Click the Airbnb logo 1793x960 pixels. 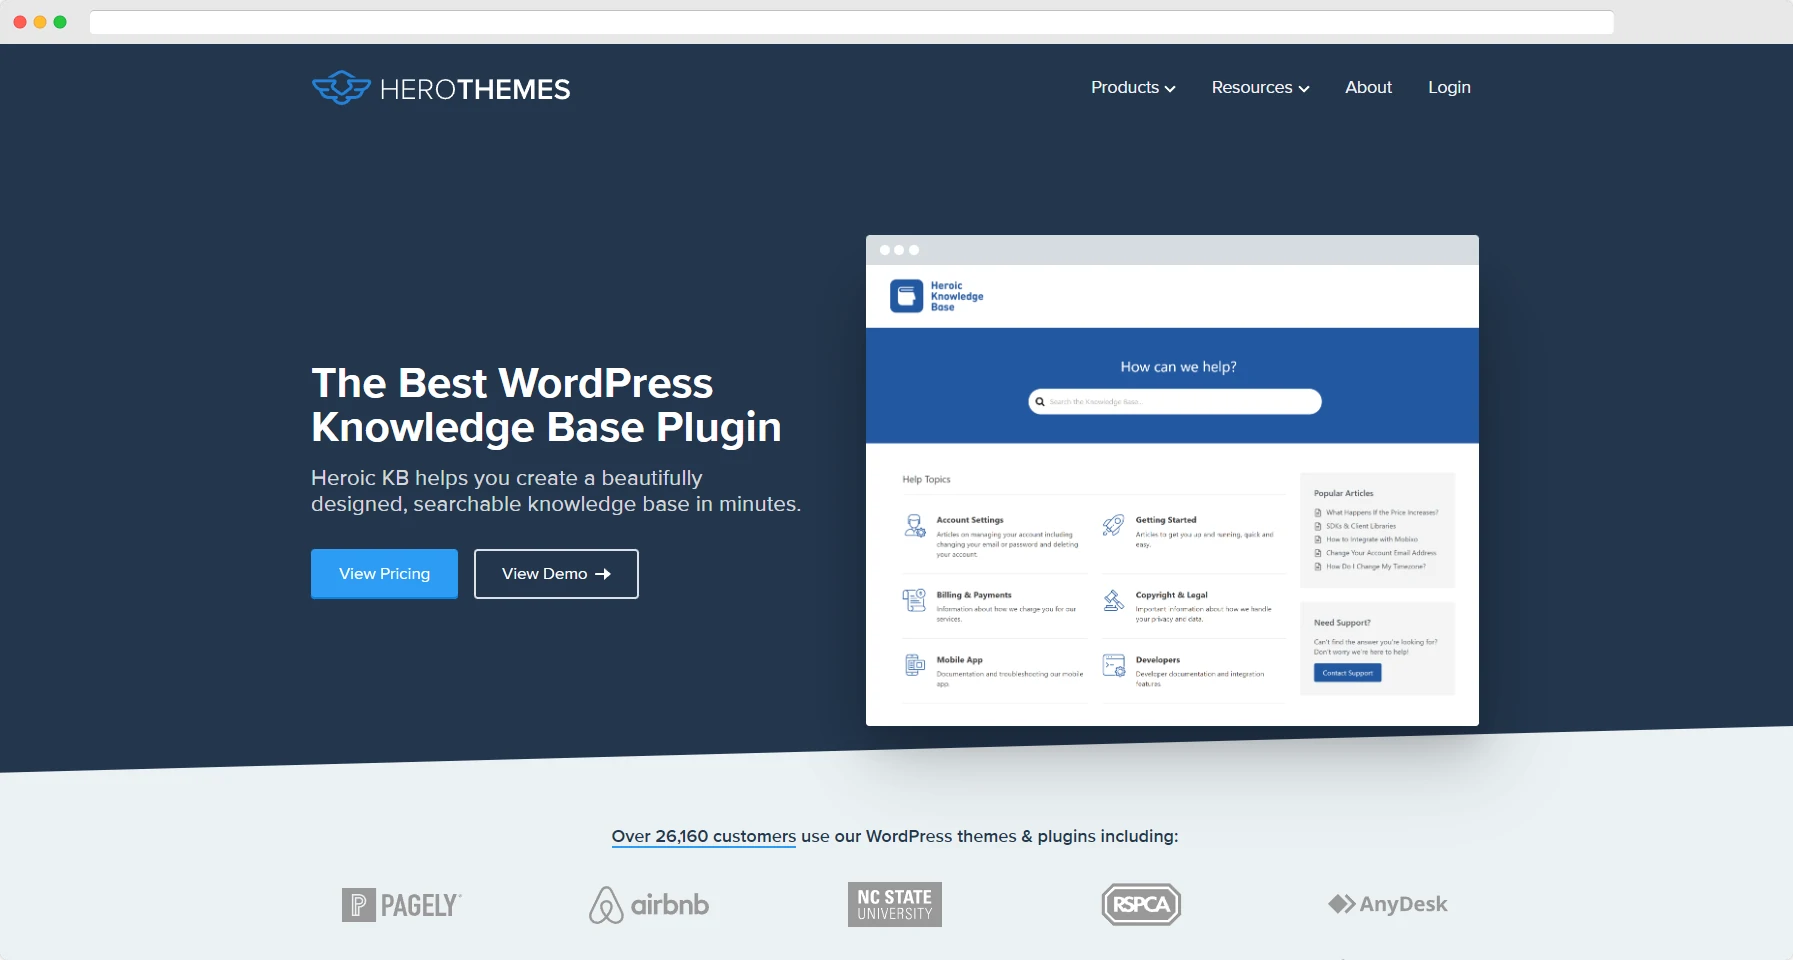click(x=649, y=905)
